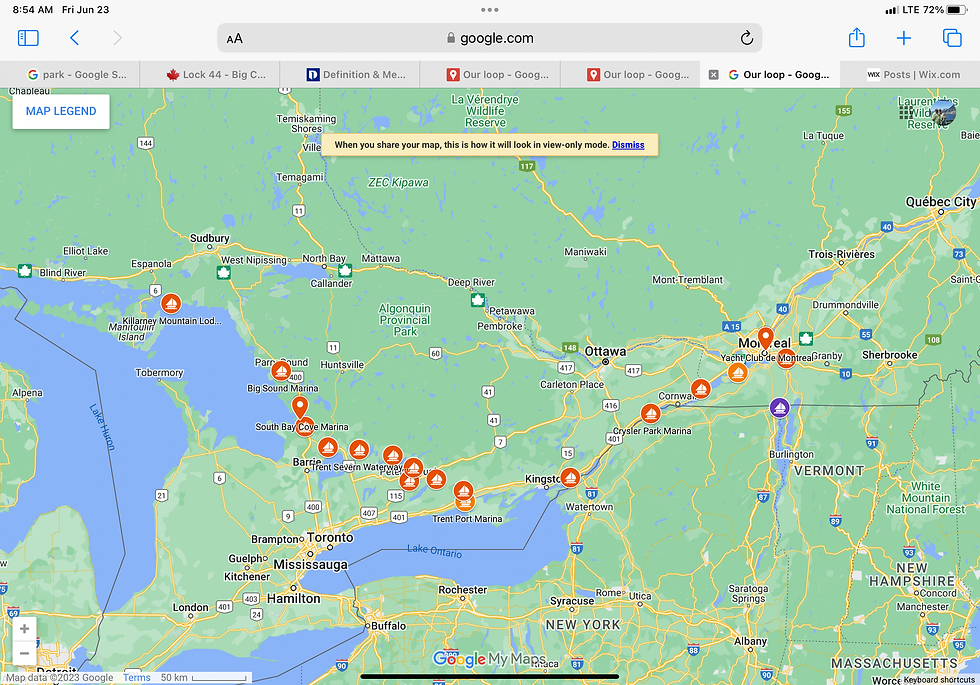The height and width of the screenshot is (685, 980).
Task: Click the Sudbury label
Action: click(x=209, y=238)
